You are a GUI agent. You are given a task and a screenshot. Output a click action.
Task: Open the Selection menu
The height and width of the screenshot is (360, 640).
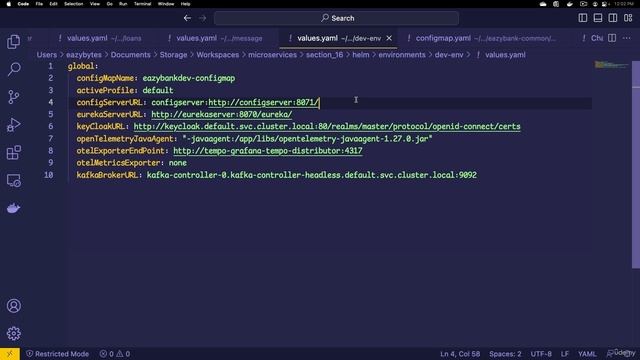[x=73, y=4]
